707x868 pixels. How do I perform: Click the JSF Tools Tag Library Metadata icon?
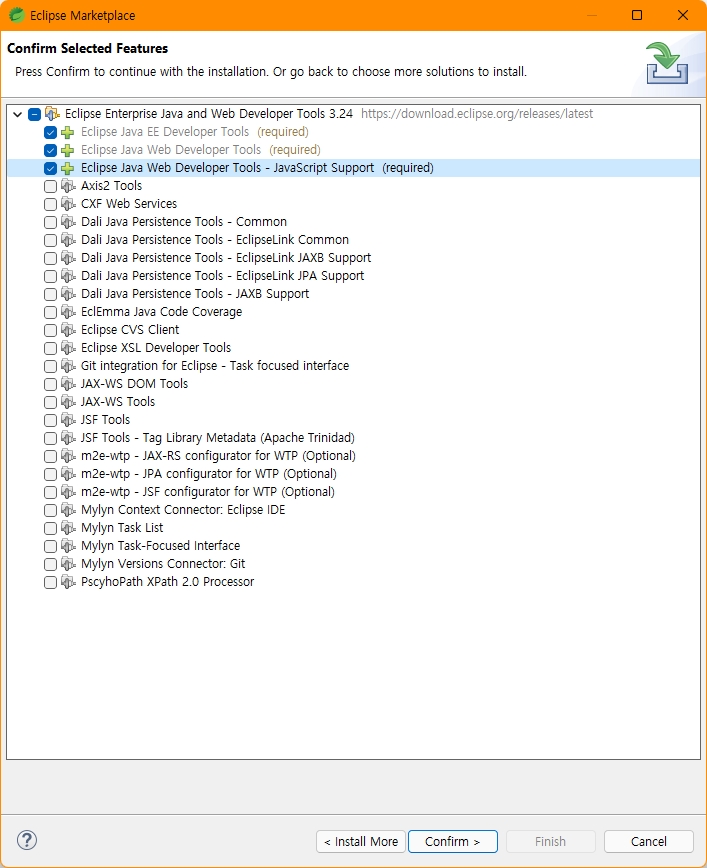(68, 438)
